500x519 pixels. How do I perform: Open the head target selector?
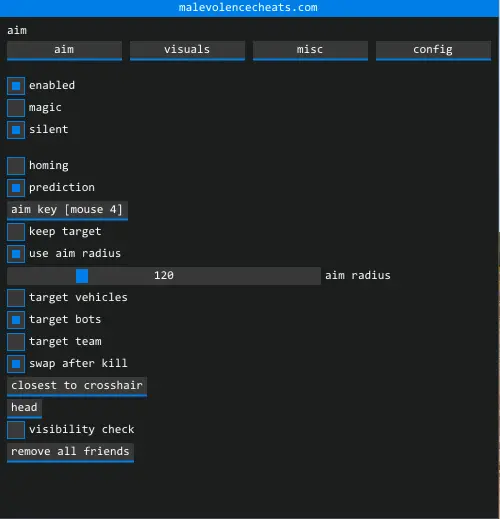point(24,408)
